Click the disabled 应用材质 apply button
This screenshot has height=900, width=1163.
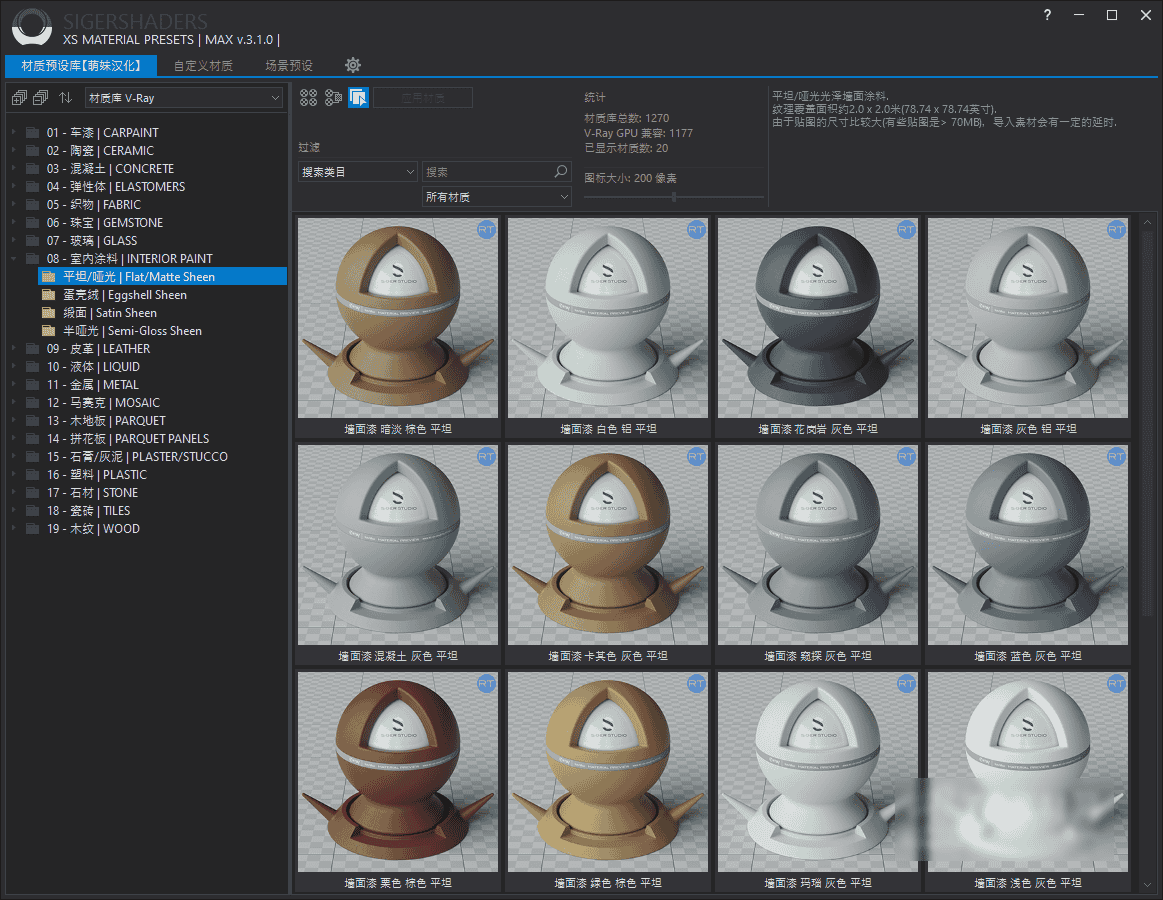[x=423, y=97]
